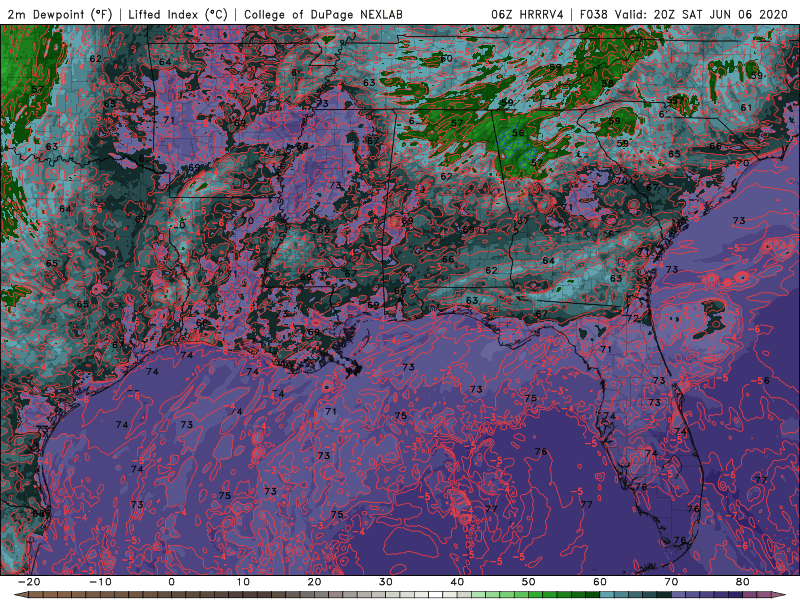Click the "-10" color scale label
The image size is (800, 600).
pyautogui.click(x=100, y=582)
